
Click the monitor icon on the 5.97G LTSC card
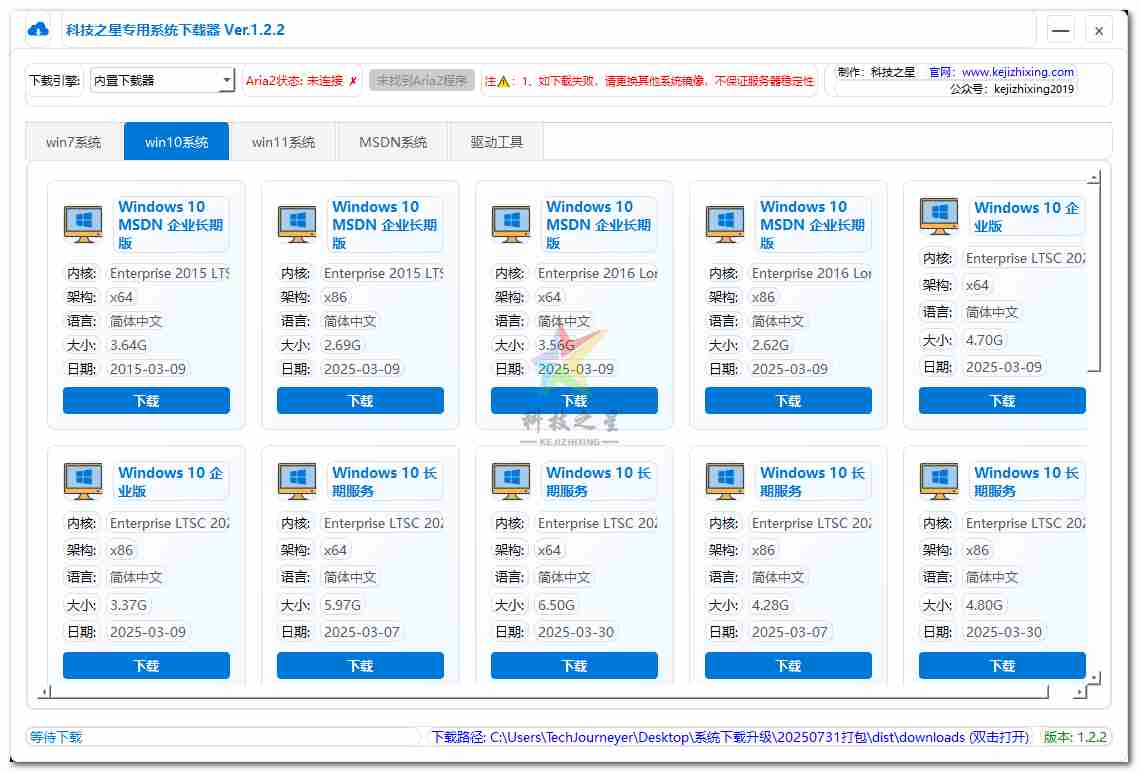point(297,481)
